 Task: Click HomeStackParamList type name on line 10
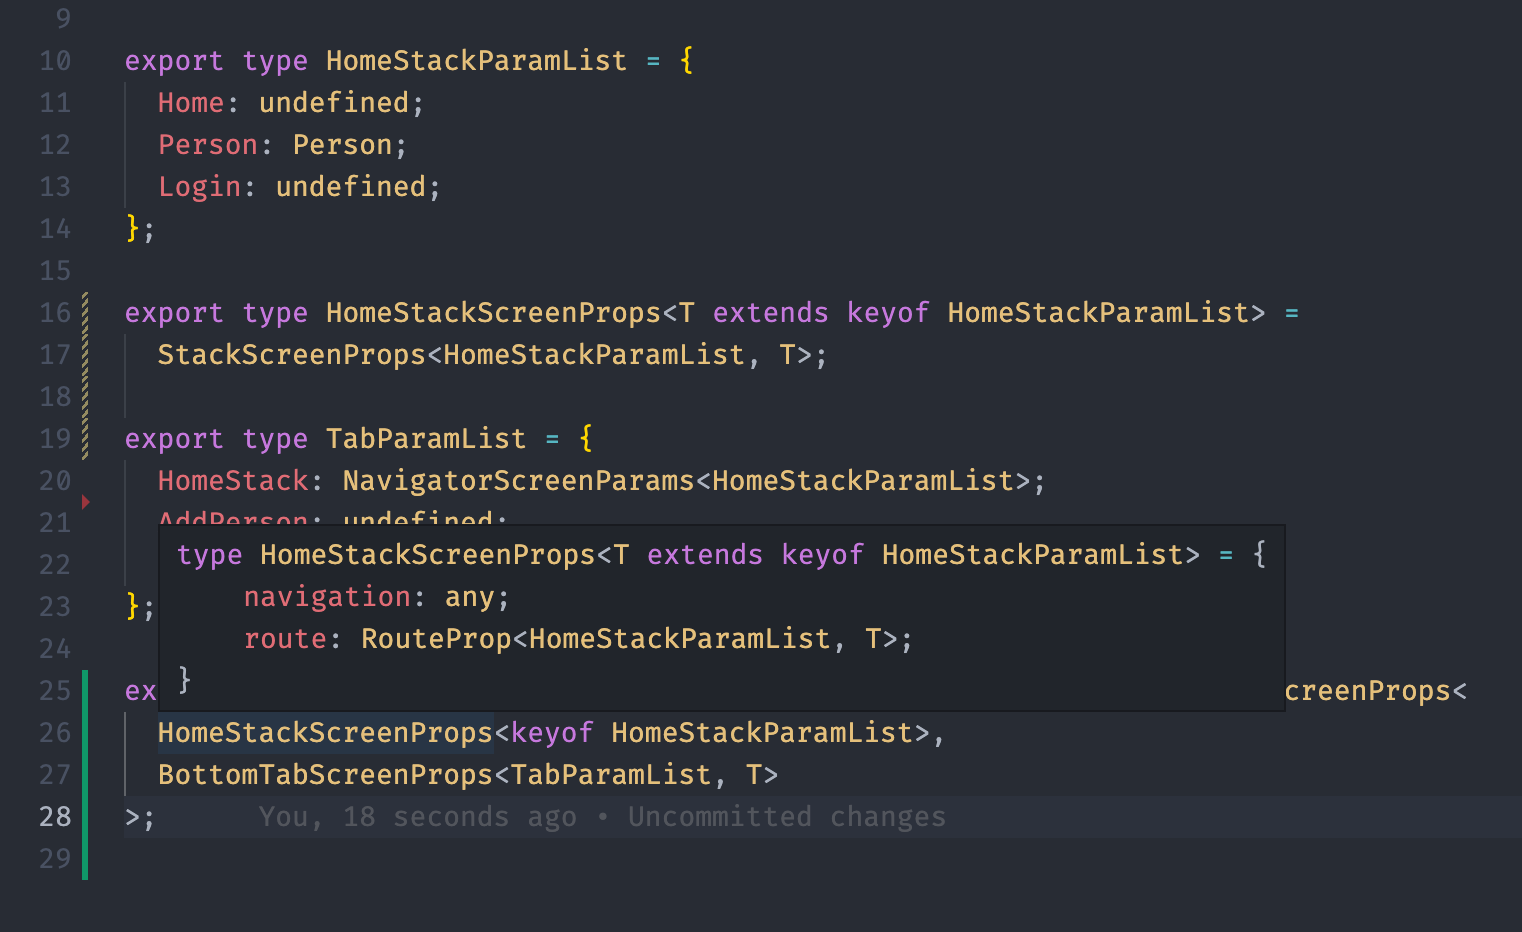(x=476, y=61)
